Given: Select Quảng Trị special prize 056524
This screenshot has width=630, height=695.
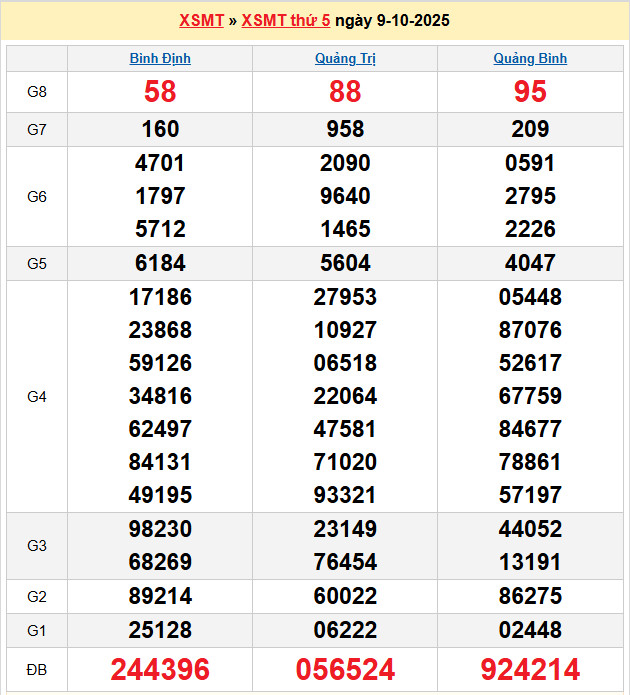Looking at the screenshot, I should [345, 670].
